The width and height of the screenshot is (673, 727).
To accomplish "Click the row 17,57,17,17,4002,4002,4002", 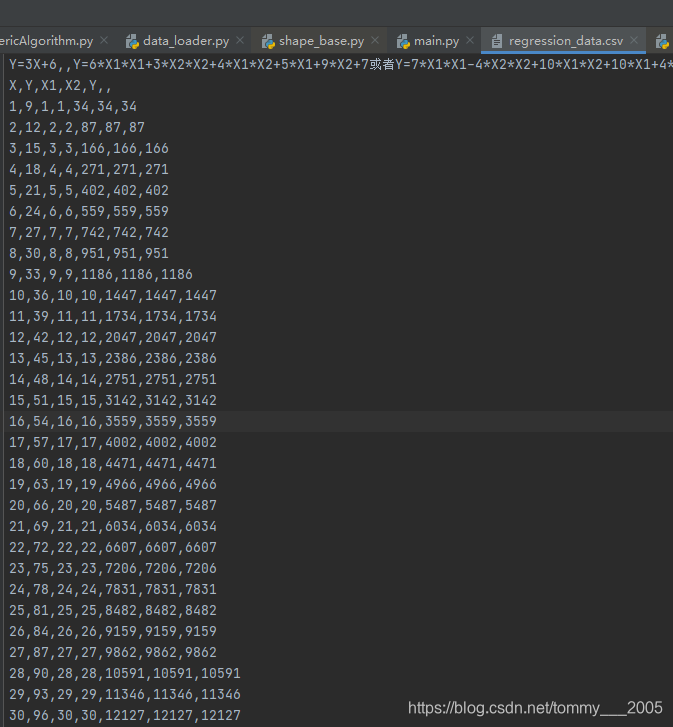I will click(x=113, y=442).
